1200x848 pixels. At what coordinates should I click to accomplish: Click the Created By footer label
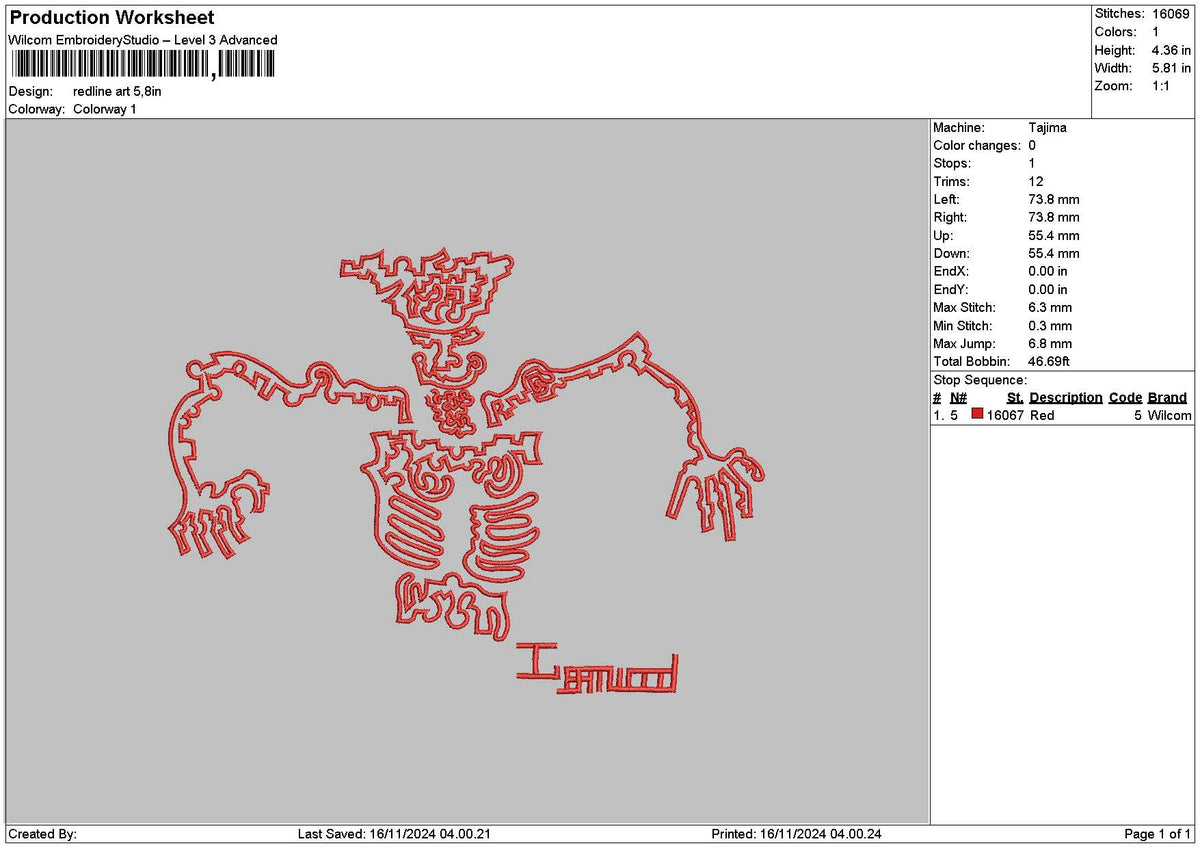coord(43,834)
